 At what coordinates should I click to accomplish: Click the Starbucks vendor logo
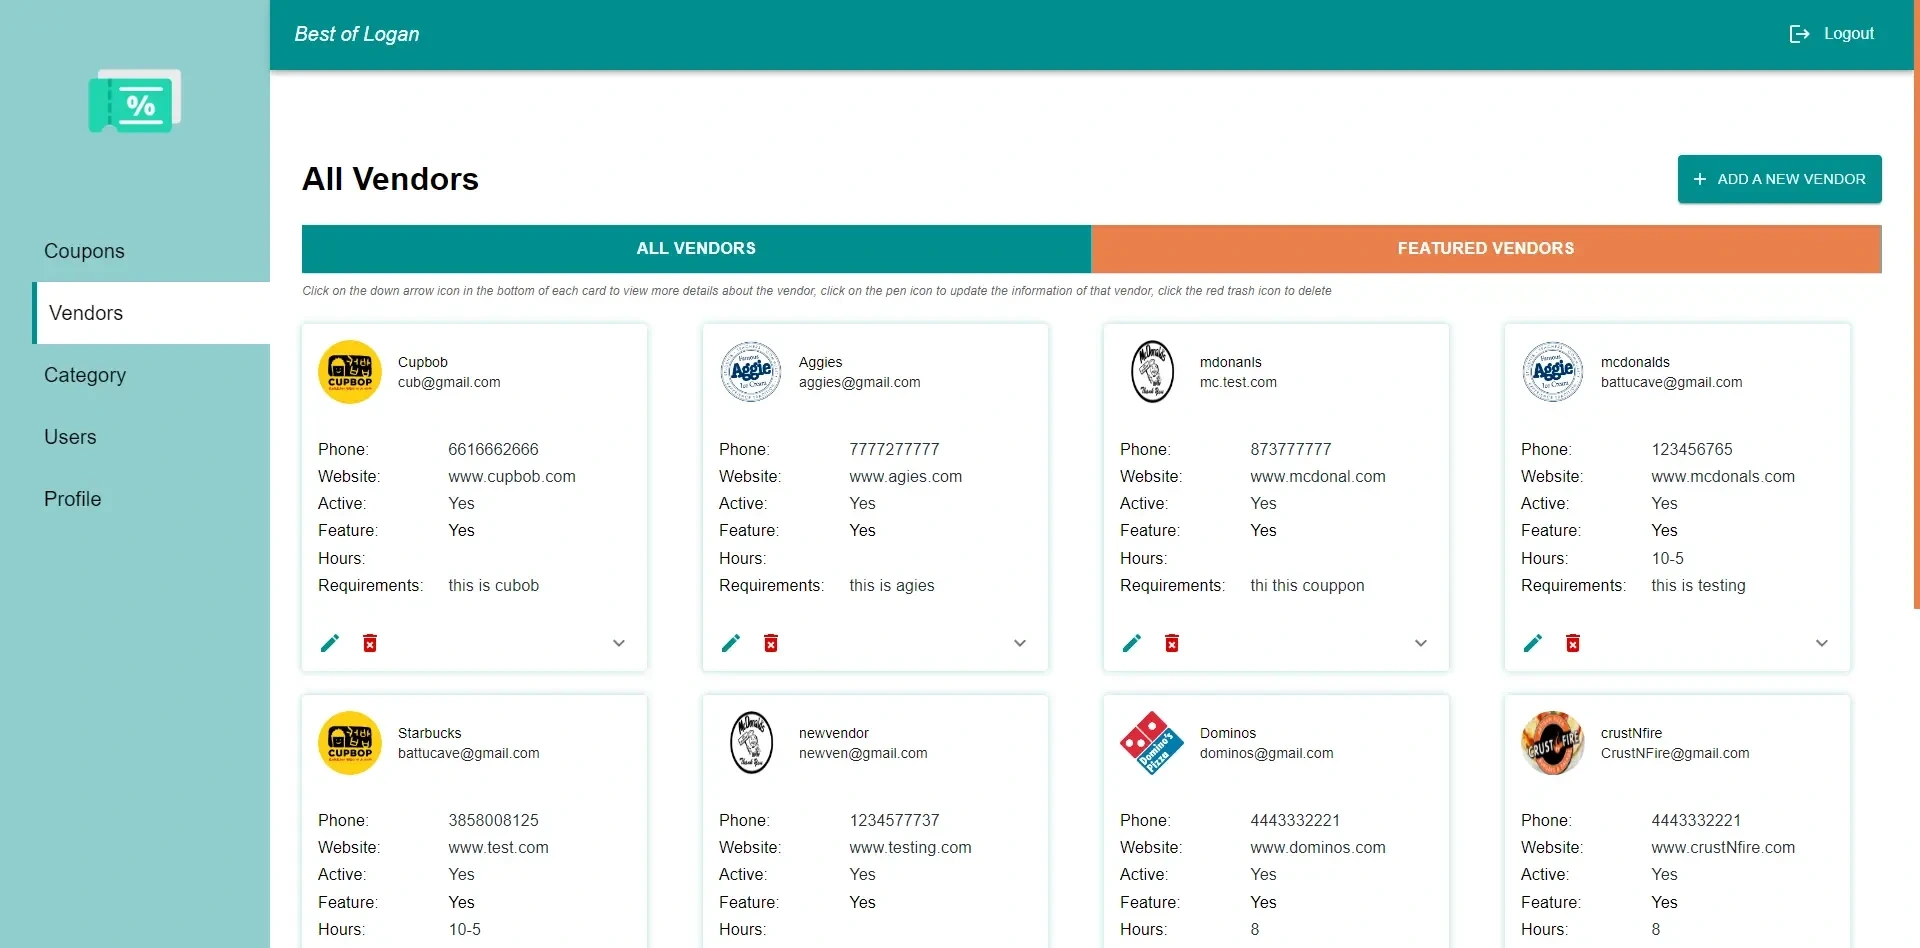350,743
